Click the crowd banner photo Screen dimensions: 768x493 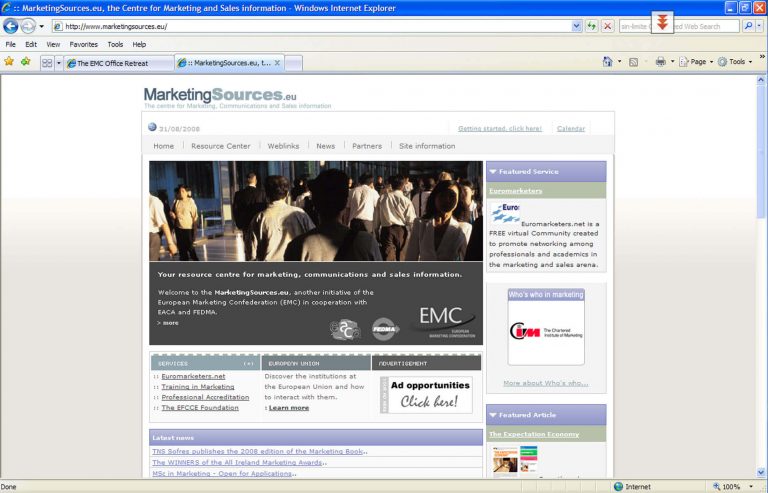click(x=316, y=211)
